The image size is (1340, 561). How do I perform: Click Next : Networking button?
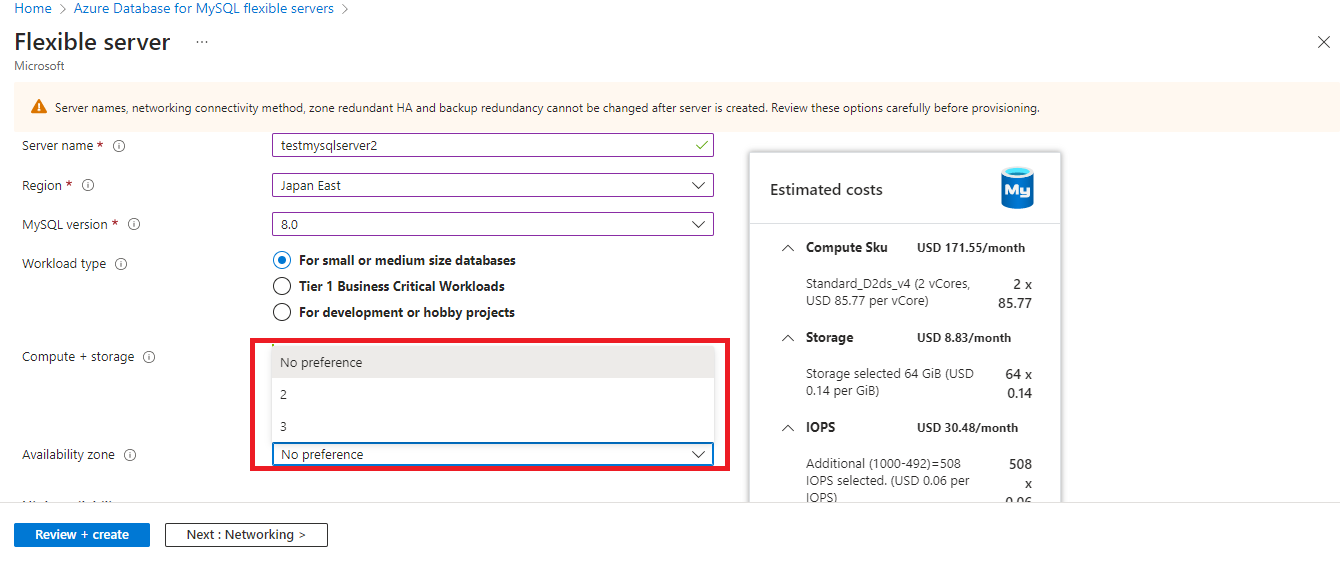246,535
